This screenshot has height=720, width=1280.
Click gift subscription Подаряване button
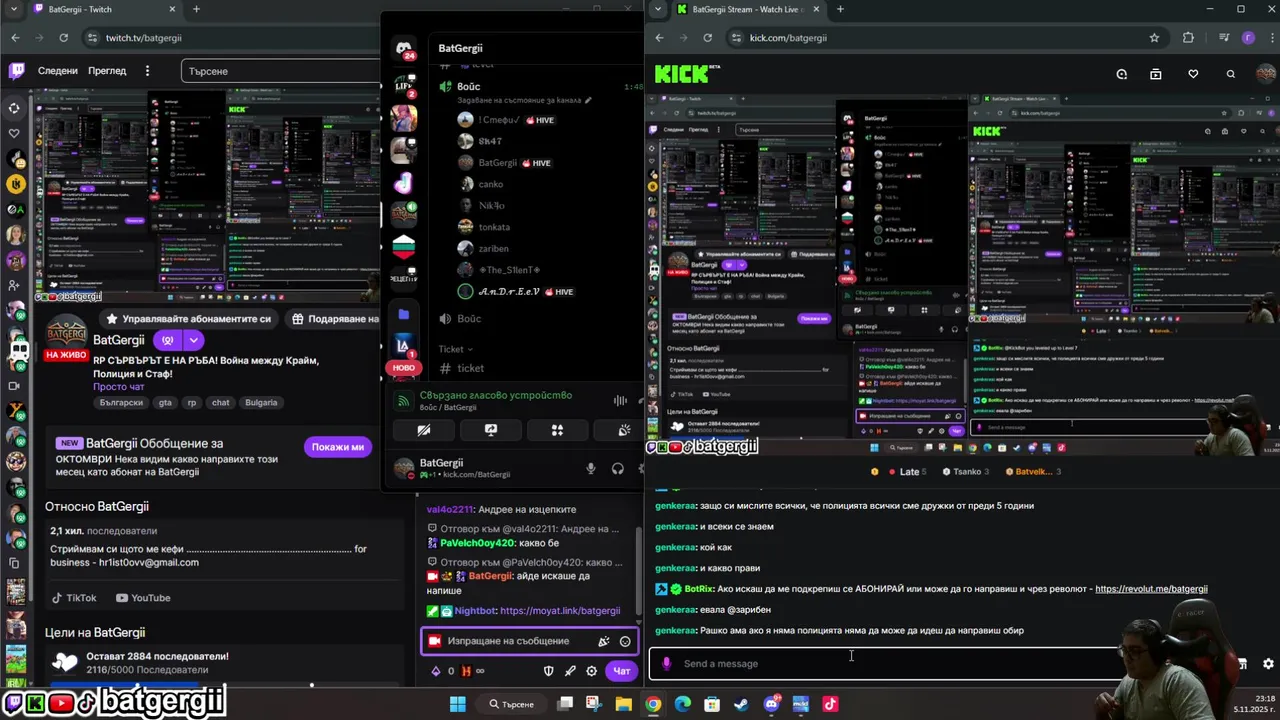333,319
